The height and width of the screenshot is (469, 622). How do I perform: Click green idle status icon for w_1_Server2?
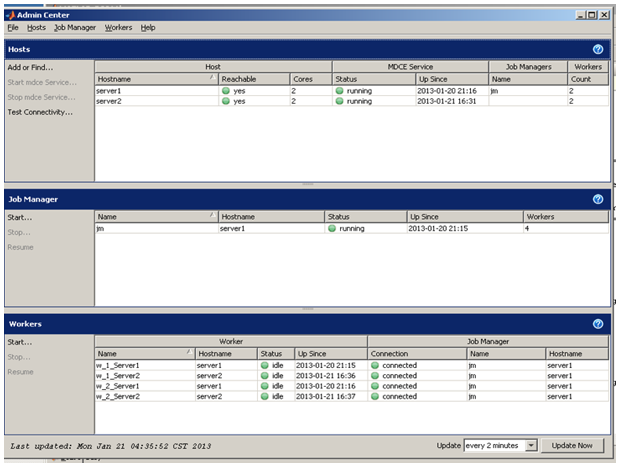265,375
